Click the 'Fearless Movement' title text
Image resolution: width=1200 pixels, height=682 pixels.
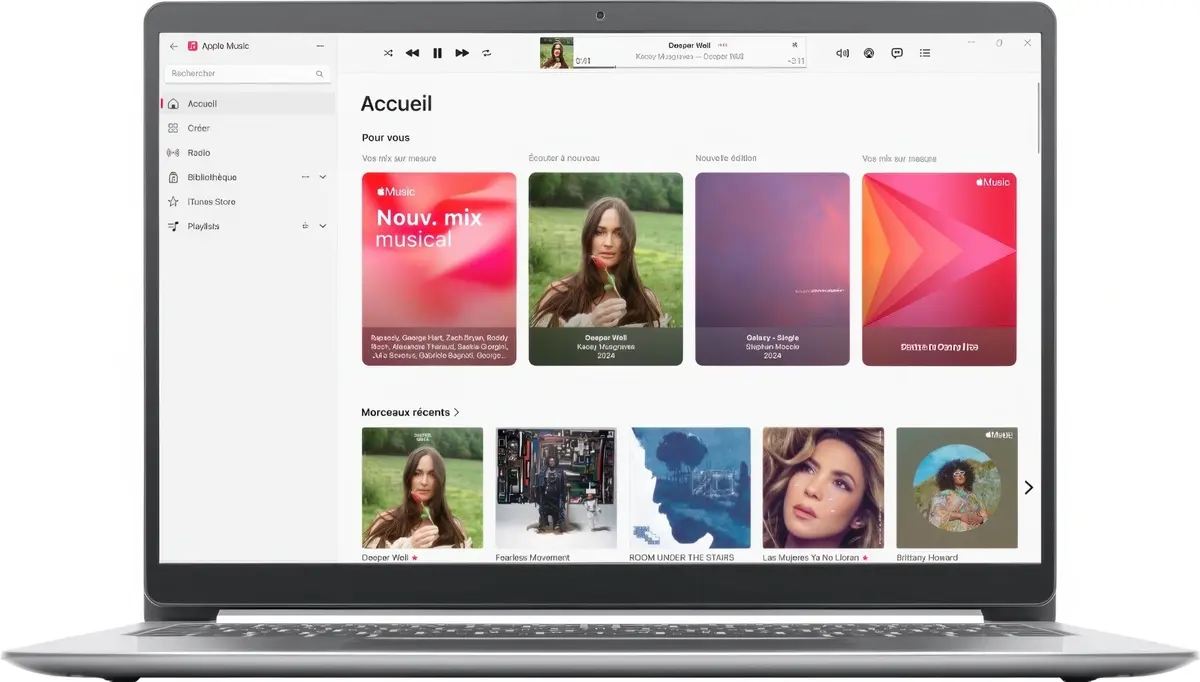point(533,558)
